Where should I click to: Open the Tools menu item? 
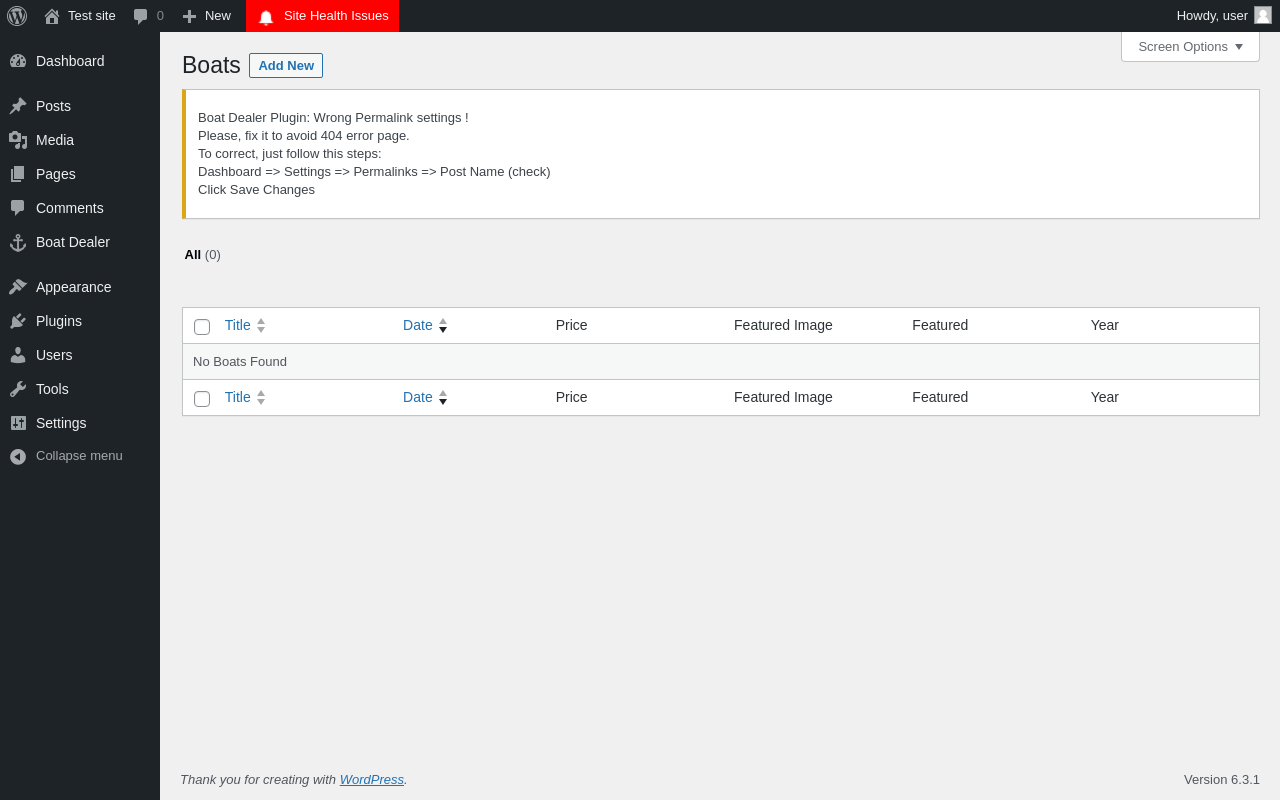click(x=80, y=389)
